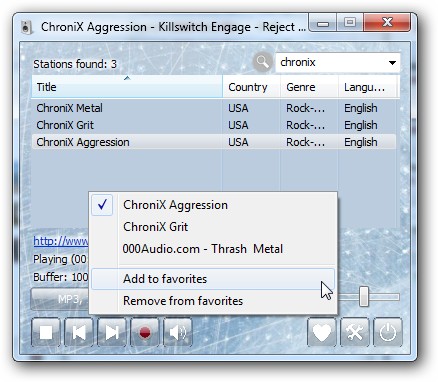Select the ChroniX Aggression row in station list
Screen dimensions: 438x382
point(214,142)
